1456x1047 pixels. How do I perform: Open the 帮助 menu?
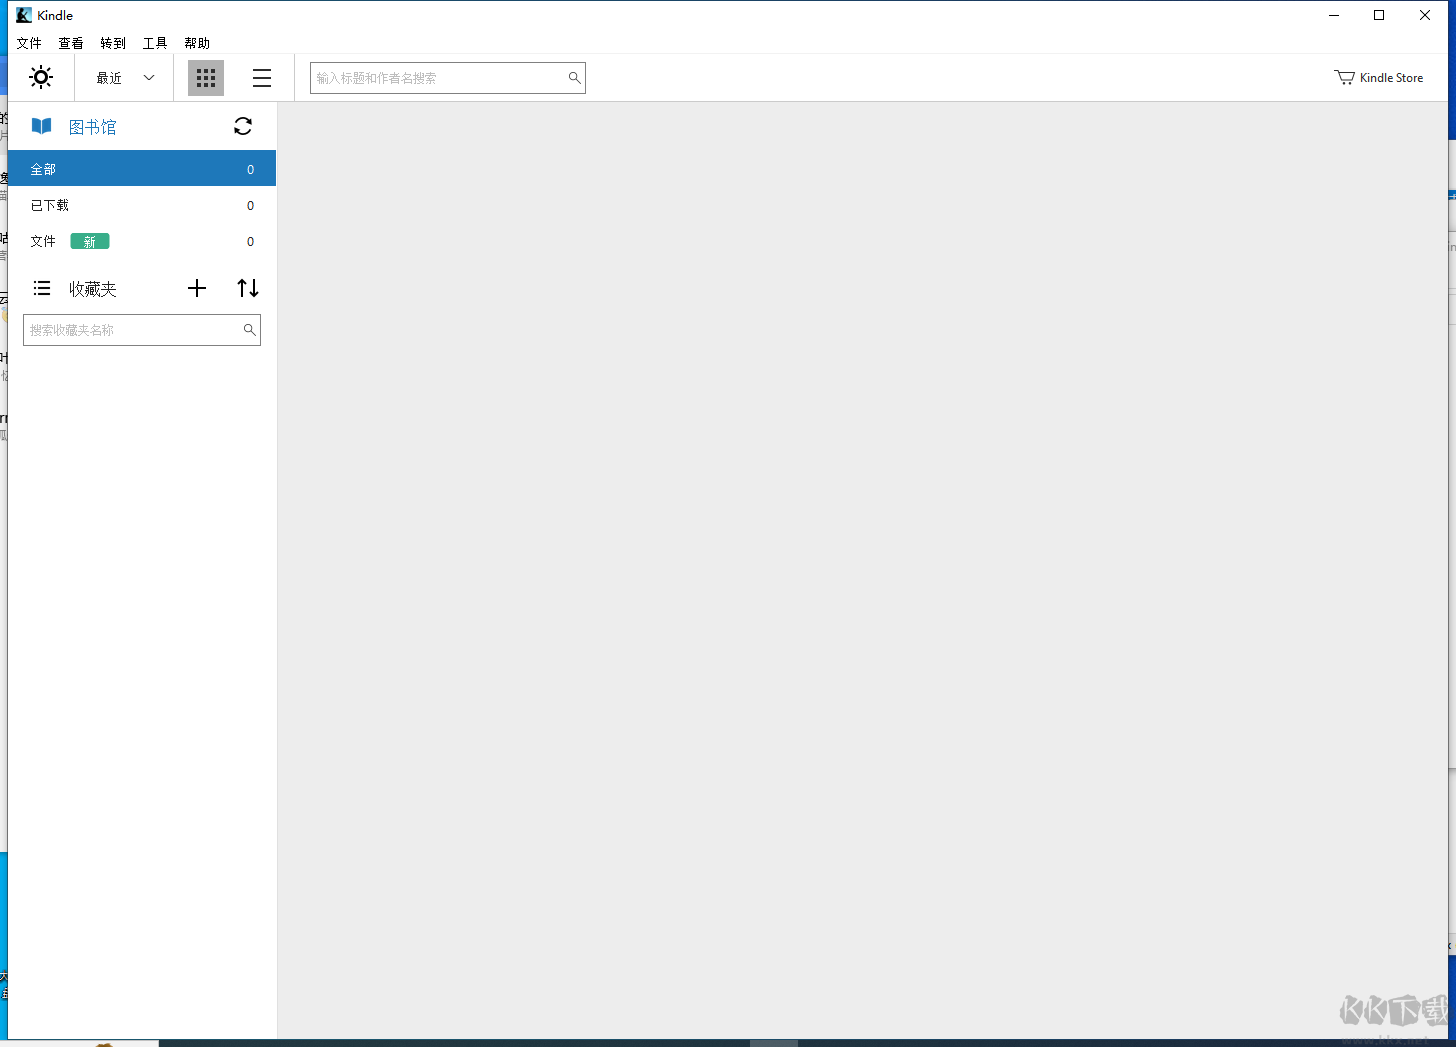pos(197,43)
